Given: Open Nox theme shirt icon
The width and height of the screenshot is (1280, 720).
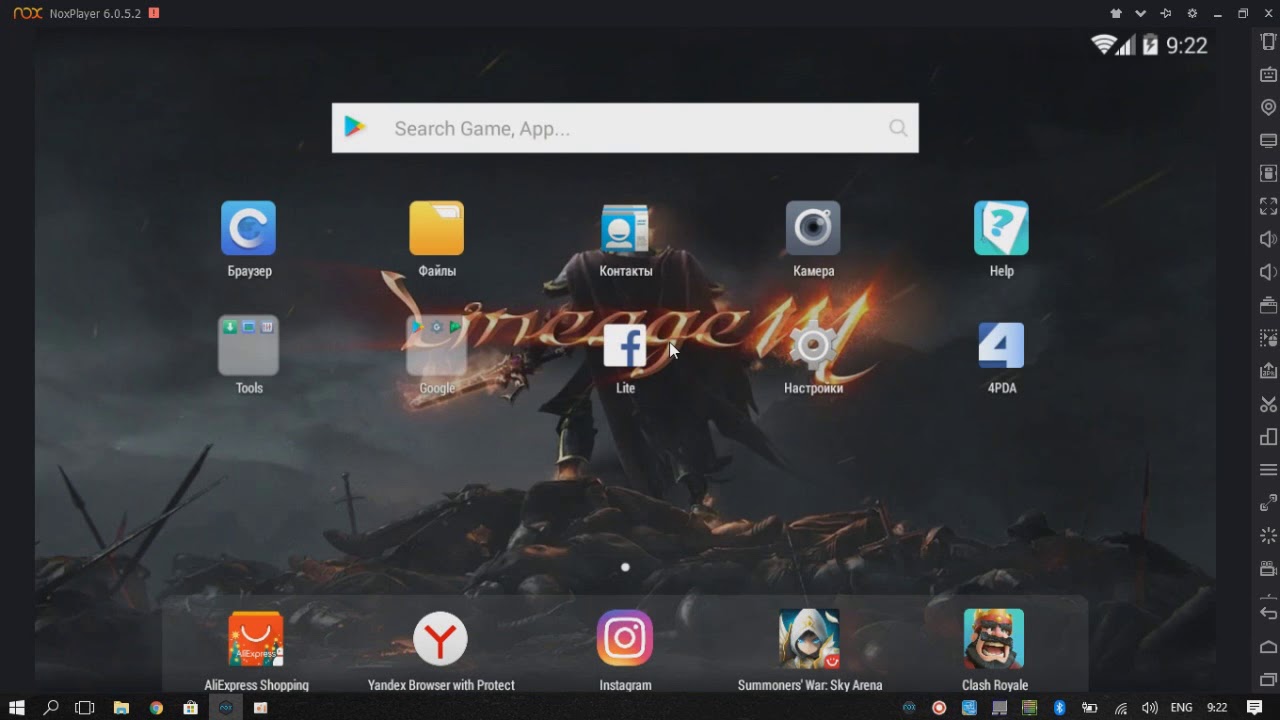Looking at the screenshot, I should [x=1116, y=13].
